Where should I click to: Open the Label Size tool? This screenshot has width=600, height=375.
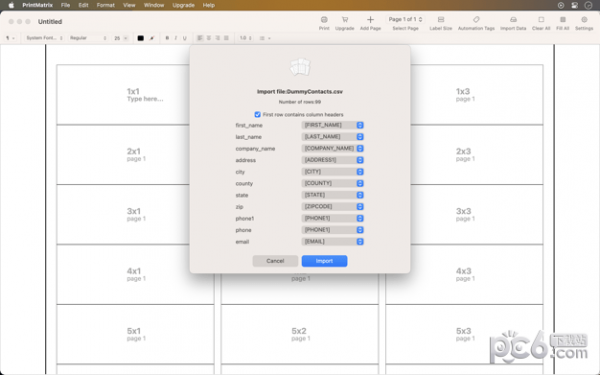[440, 23]
